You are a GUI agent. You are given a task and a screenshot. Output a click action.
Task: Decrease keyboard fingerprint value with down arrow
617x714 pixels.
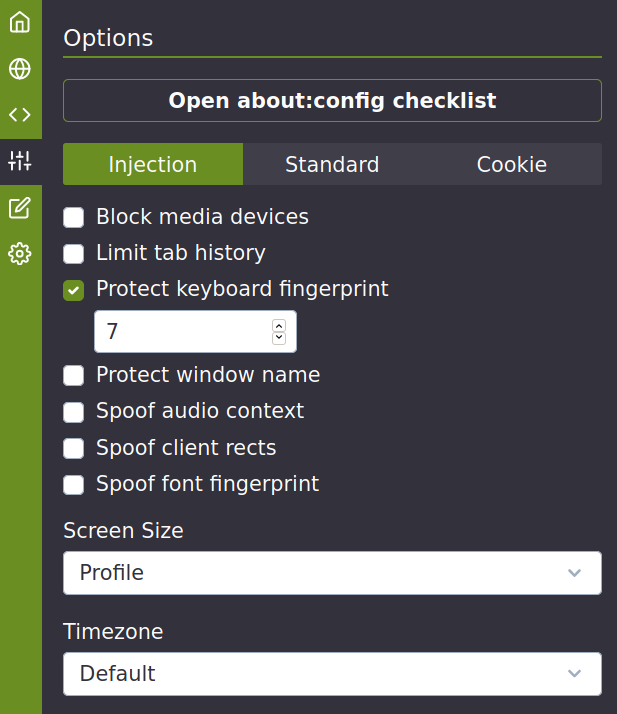coord(279,338)
